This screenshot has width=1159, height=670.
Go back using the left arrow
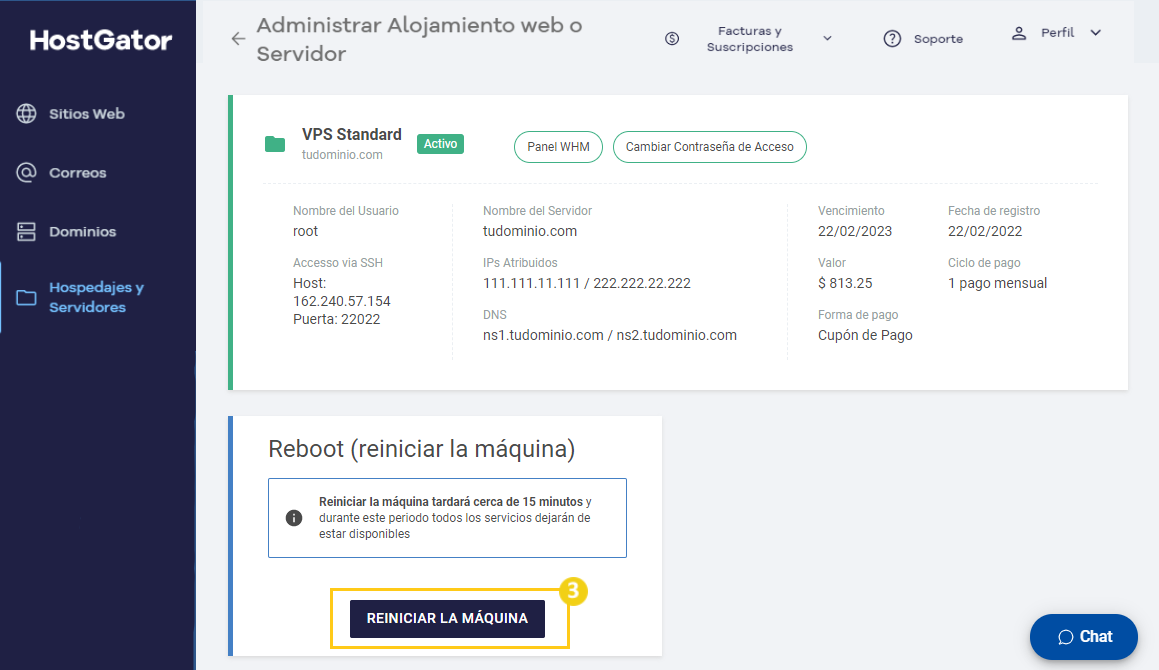238,38
